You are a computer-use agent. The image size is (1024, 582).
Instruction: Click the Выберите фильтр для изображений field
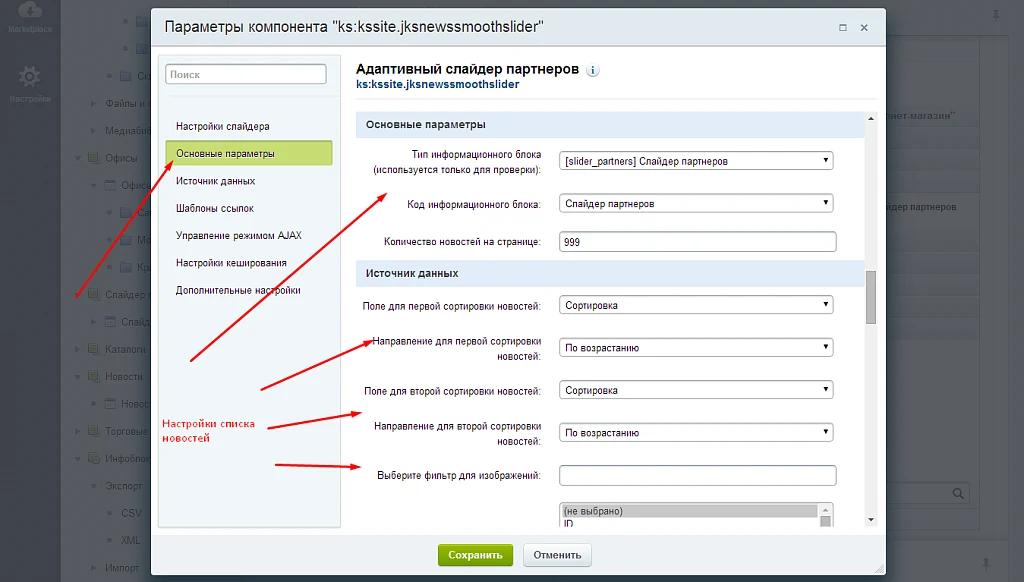tap(697, 476)
